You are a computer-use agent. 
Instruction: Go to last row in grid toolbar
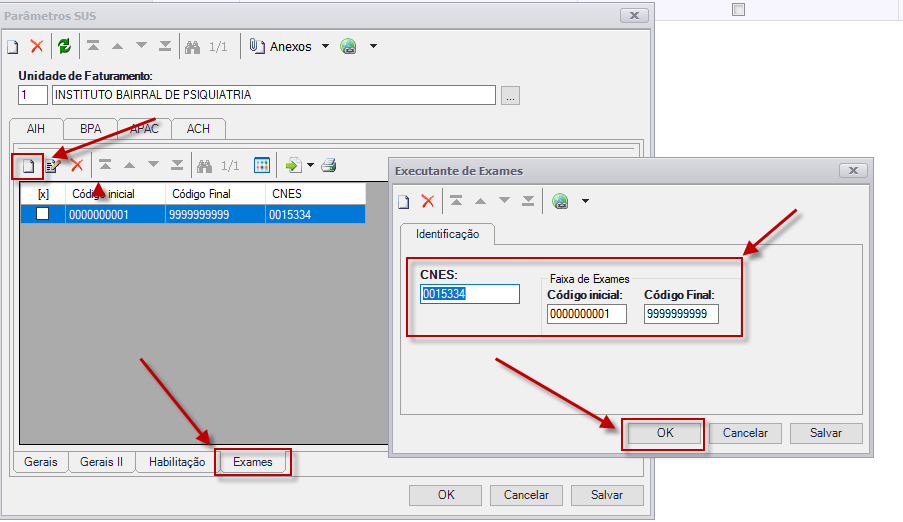[177, 165]
